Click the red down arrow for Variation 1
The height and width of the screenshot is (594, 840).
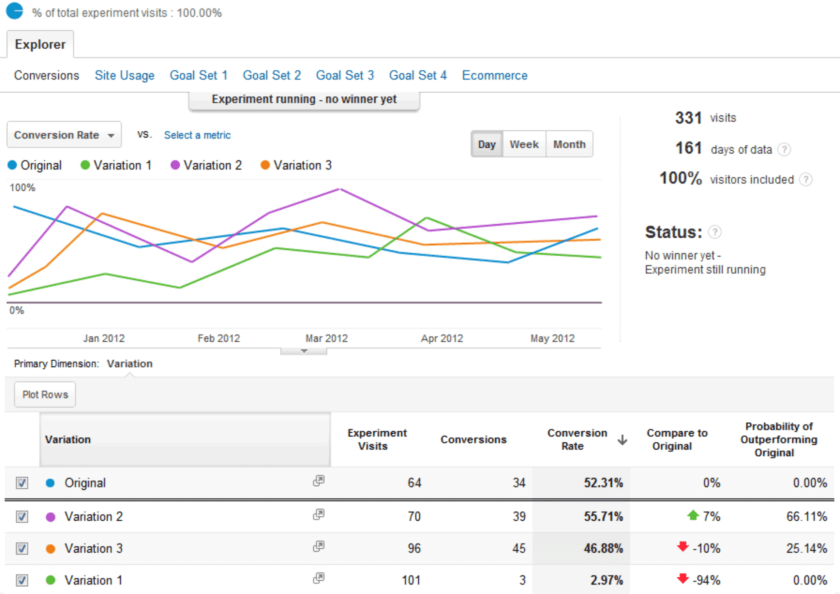pos(682,580)
